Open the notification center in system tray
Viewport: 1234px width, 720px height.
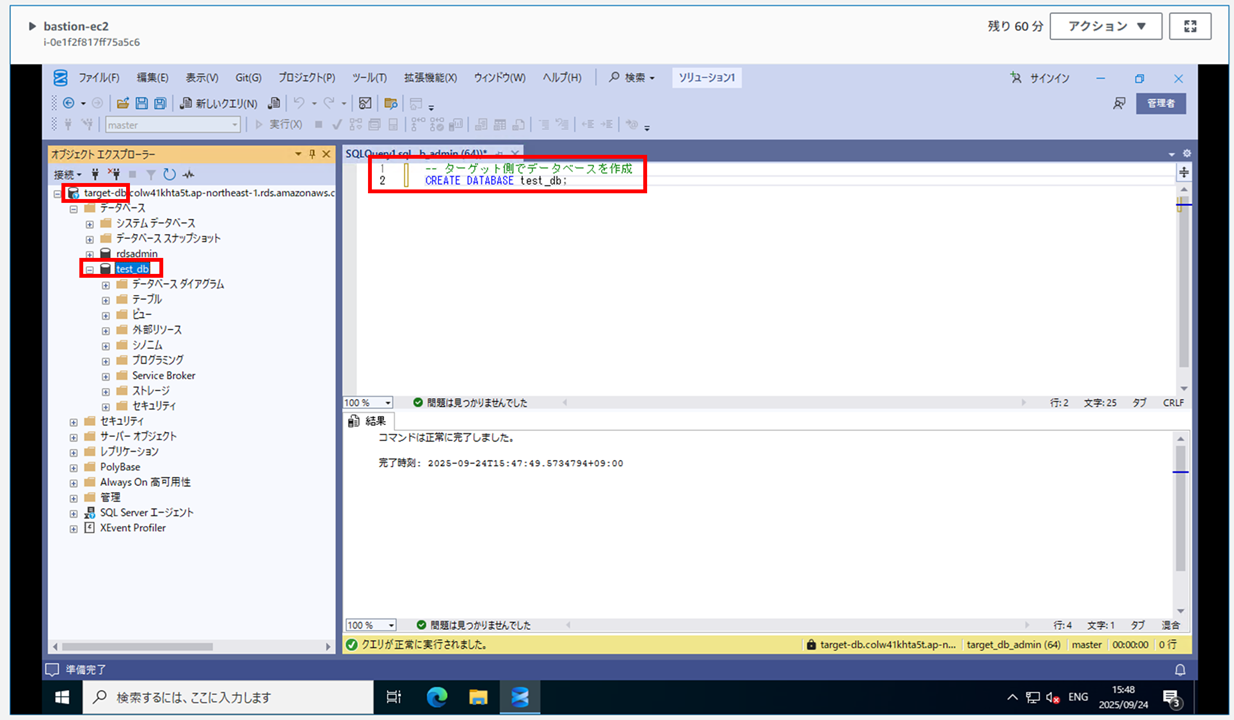(x=1171, y=697)
